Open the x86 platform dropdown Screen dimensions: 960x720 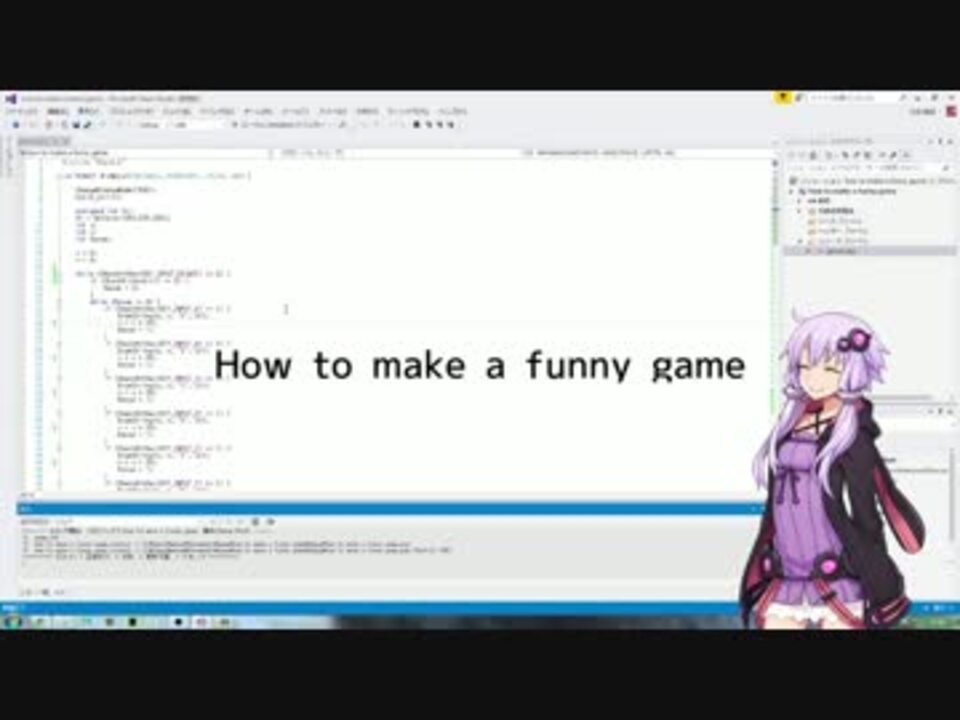tap(196, 125)
